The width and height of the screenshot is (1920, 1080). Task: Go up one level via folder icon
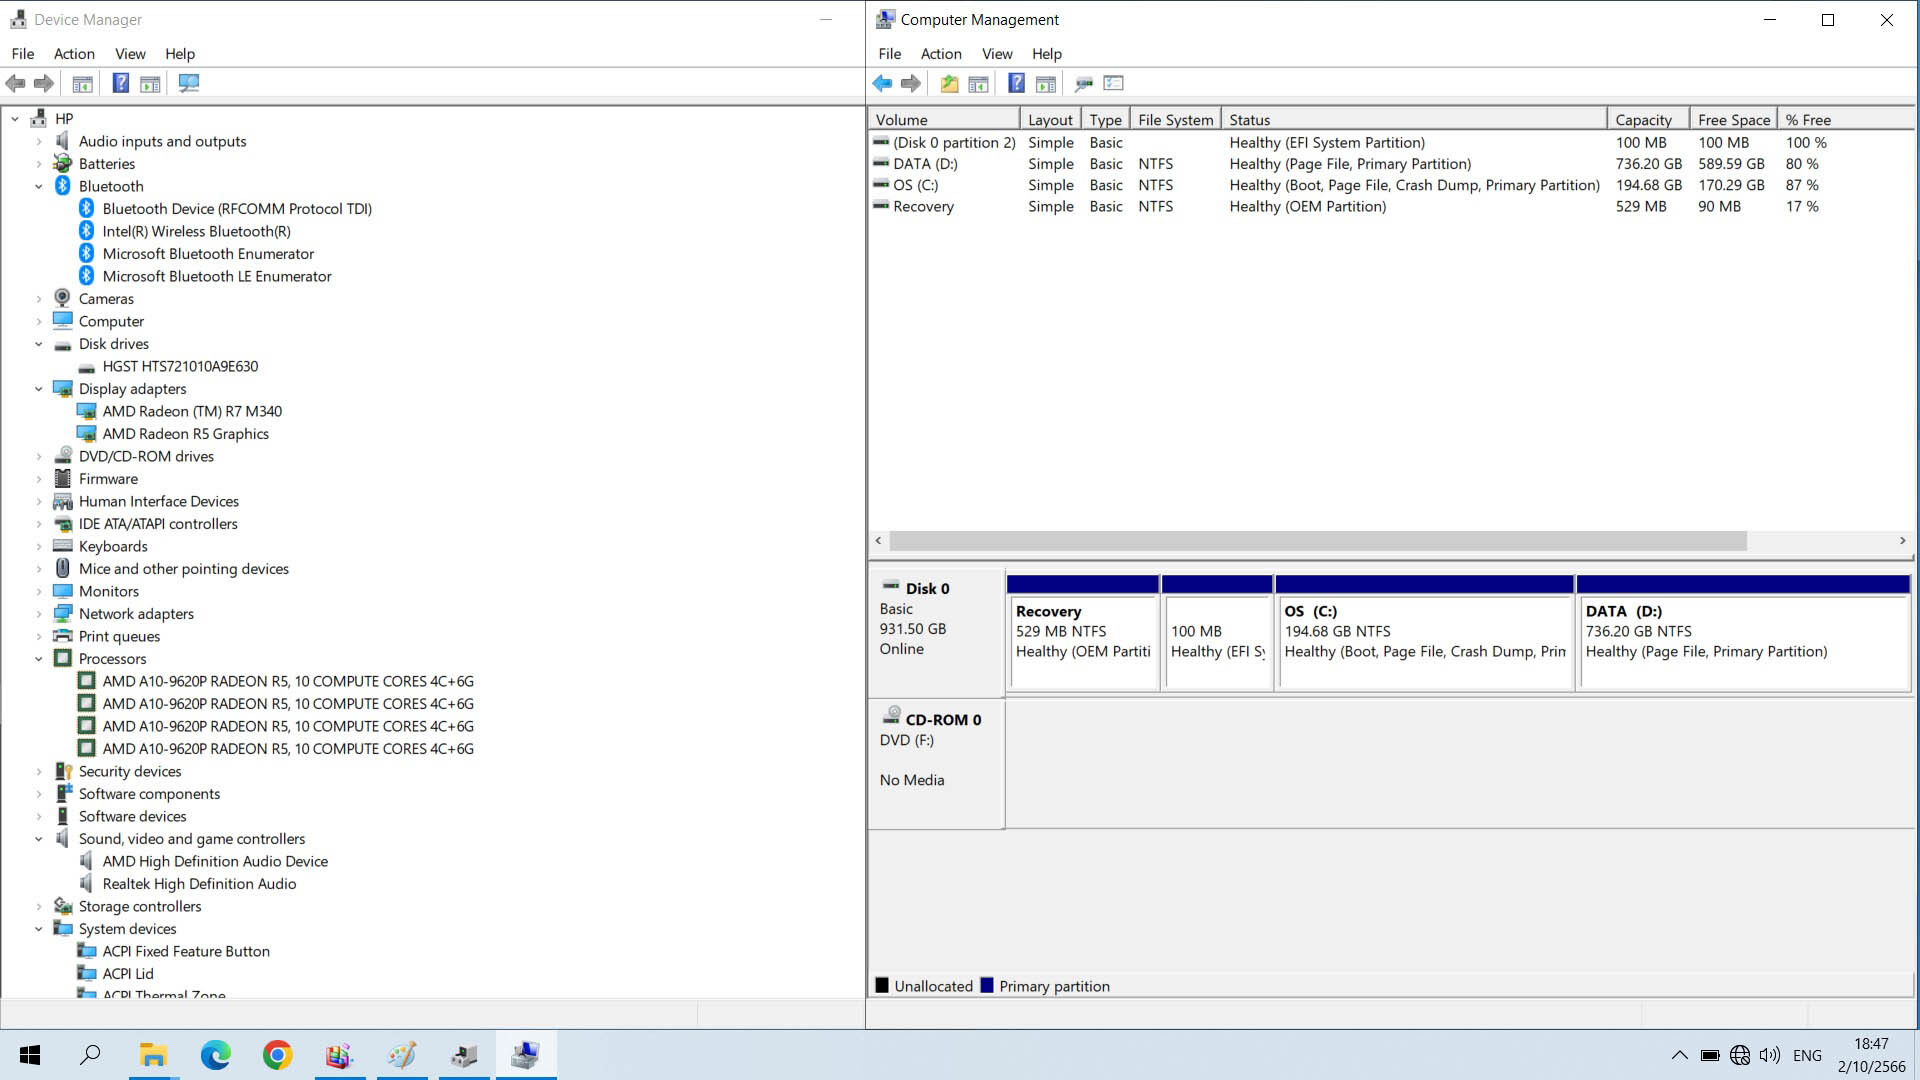949,84
